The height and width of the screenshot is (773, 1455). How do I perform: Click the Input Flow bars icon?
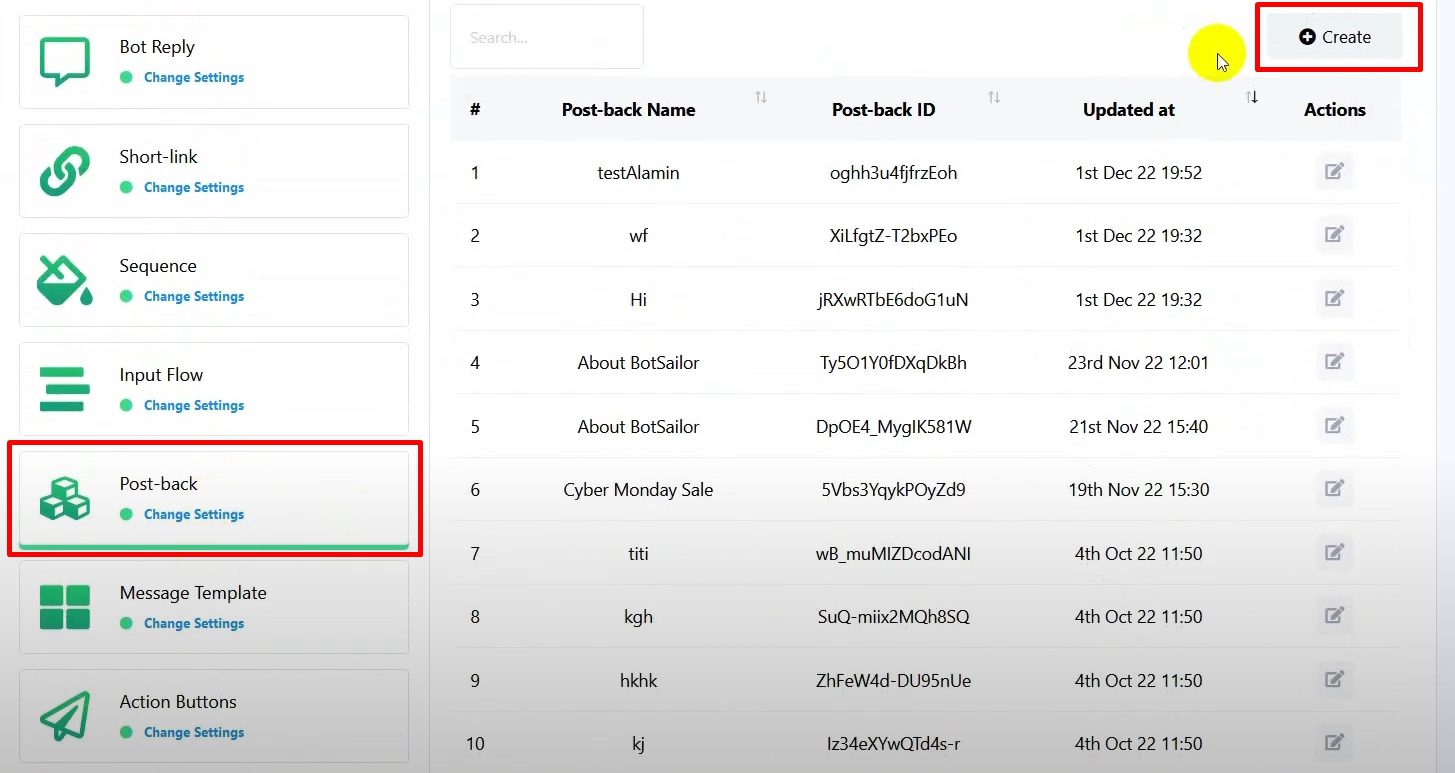64,389
